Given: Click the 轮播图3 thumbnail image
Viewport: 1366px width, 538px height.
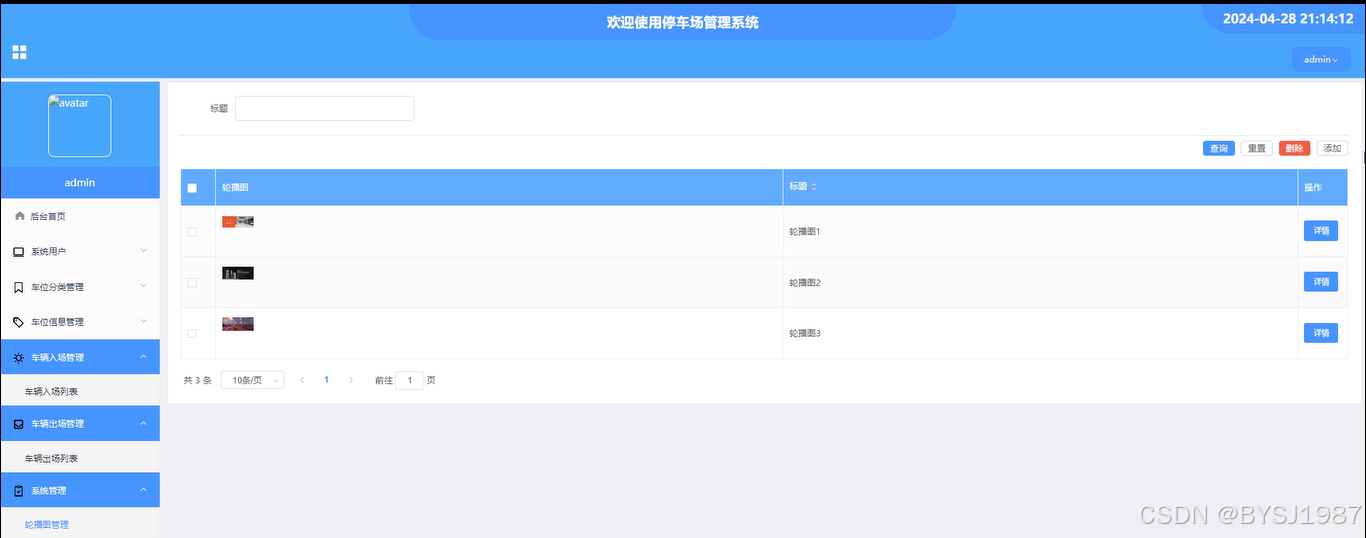Looking at the screenshot, I should (x=238, y=324).
